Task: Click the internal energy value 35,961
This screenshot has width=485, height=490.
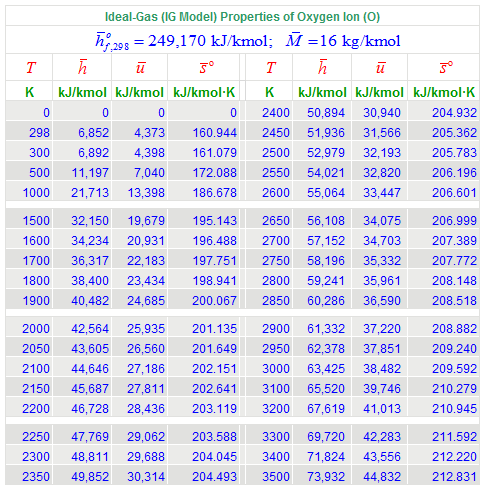Action: 382,281
